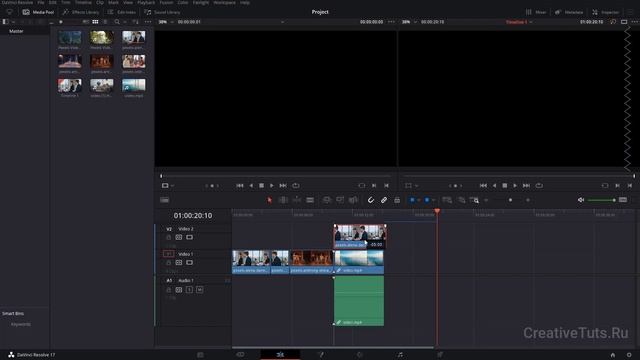This screenshot has height=360, width=640.
Task: Open the Edit menu
Action: [53, 2]
